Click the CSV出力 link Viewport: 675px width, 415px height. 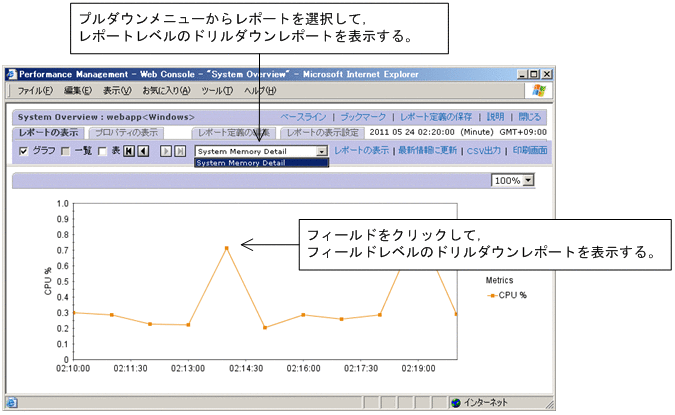coord(487,151)
